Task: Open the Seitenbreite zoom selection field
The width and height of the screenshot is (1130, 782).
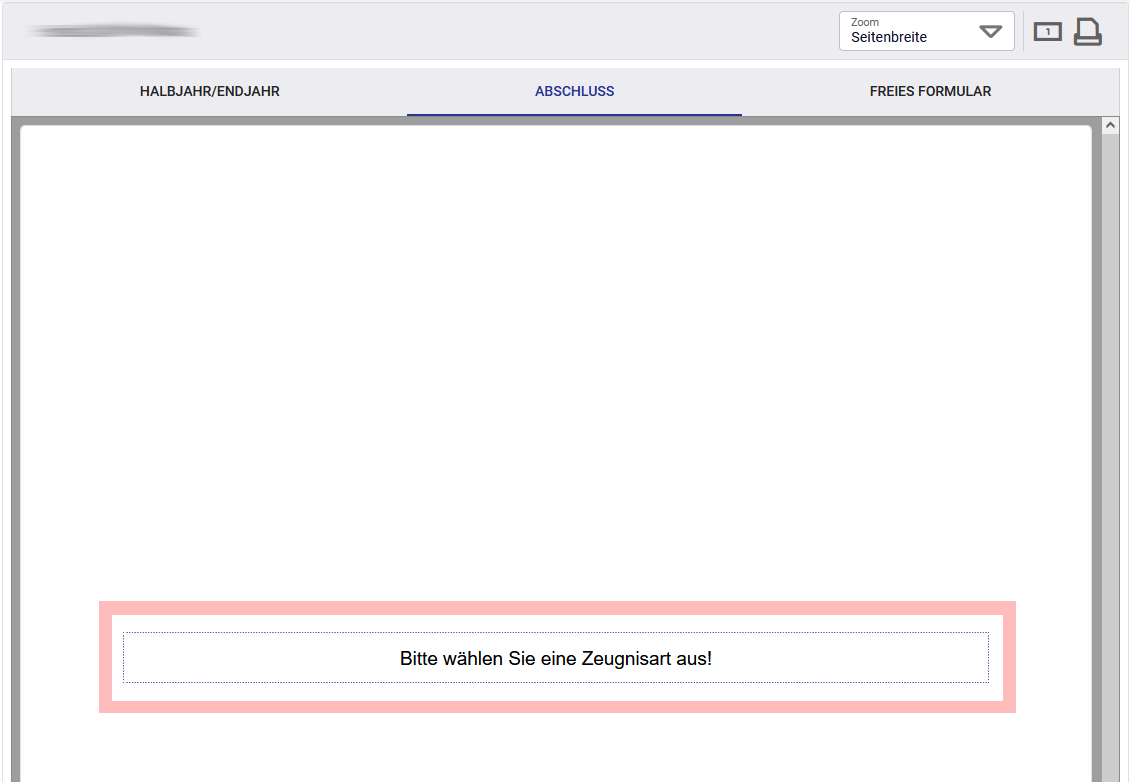Action: tap(927, 31)
